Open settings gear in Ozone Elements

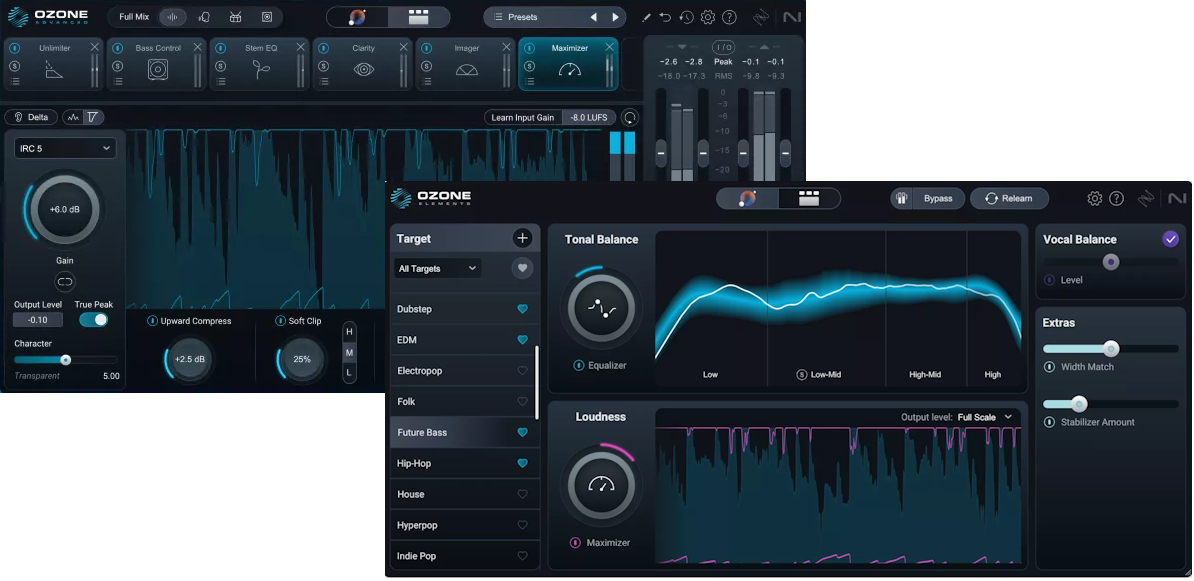pos(1094,199)
